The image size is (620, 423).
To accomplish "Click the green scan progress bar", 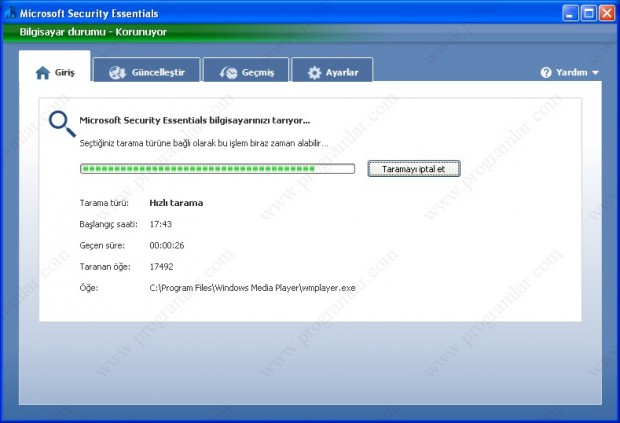I will pos(217,169).
